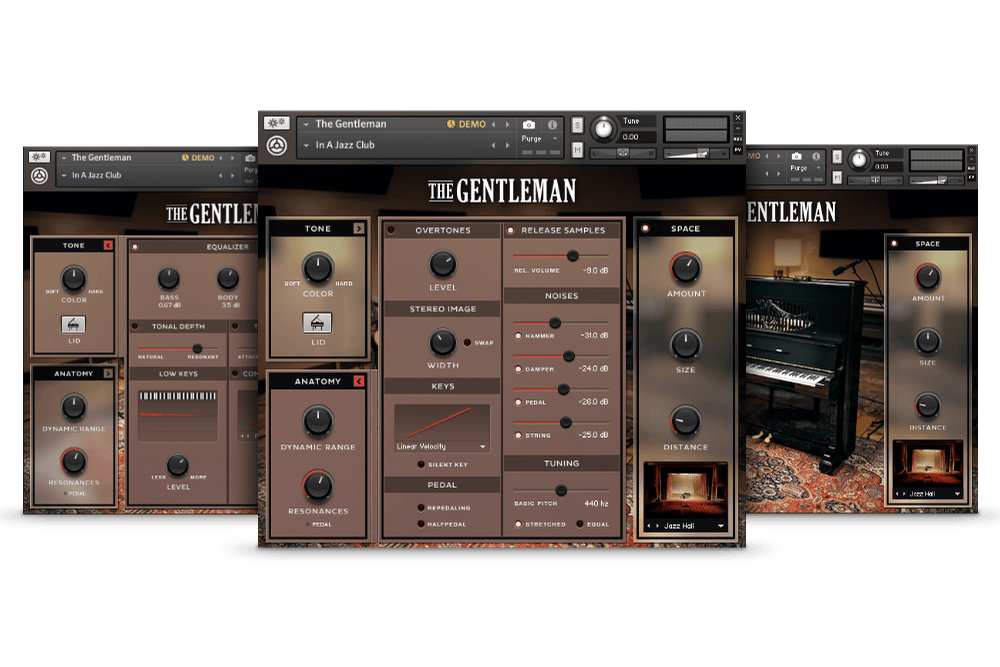1000x667 pixels.
Task: Toggle Equalizer LED in left window
Action: click(x=135, y=247)
